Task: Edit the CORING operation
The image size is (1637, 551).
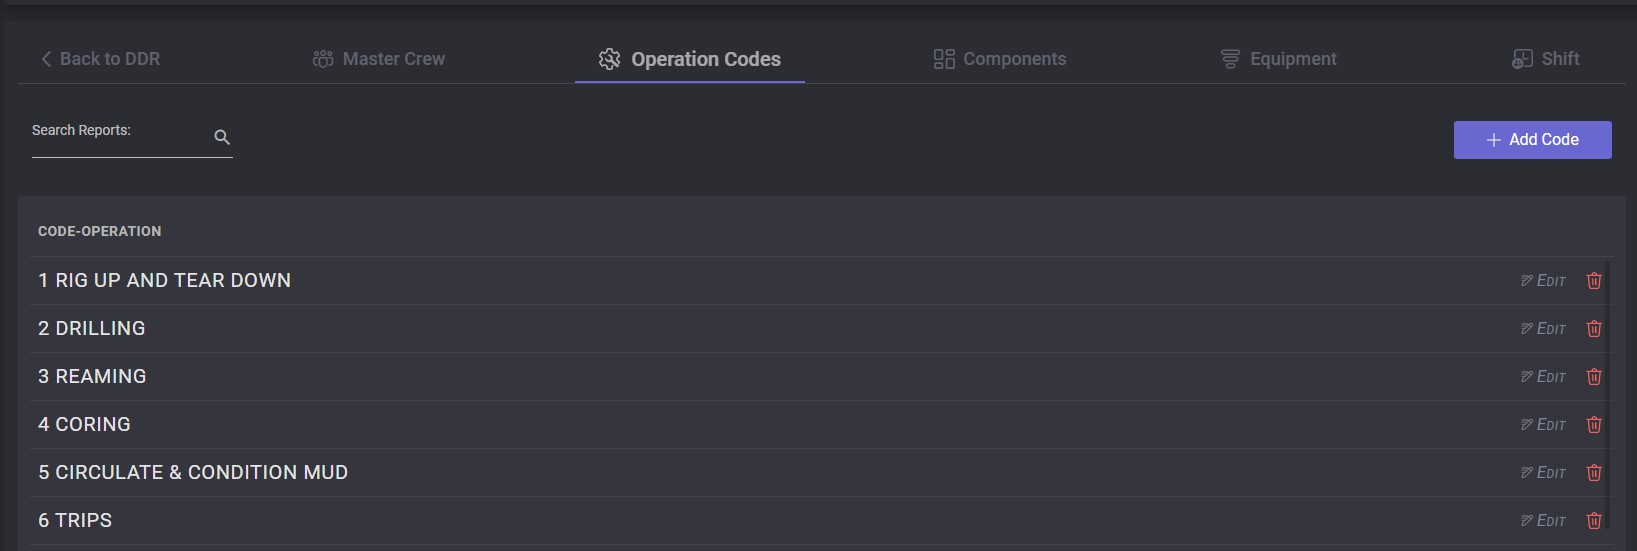Action: (x=1544, y=425)
